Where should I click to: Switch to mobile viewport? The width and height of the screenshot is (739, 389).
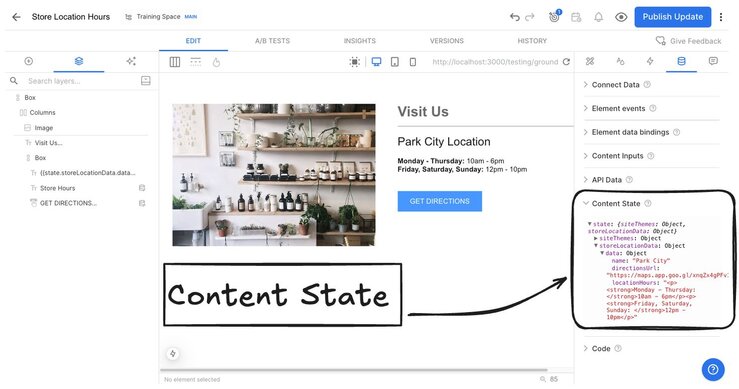[x=413, y=62]
